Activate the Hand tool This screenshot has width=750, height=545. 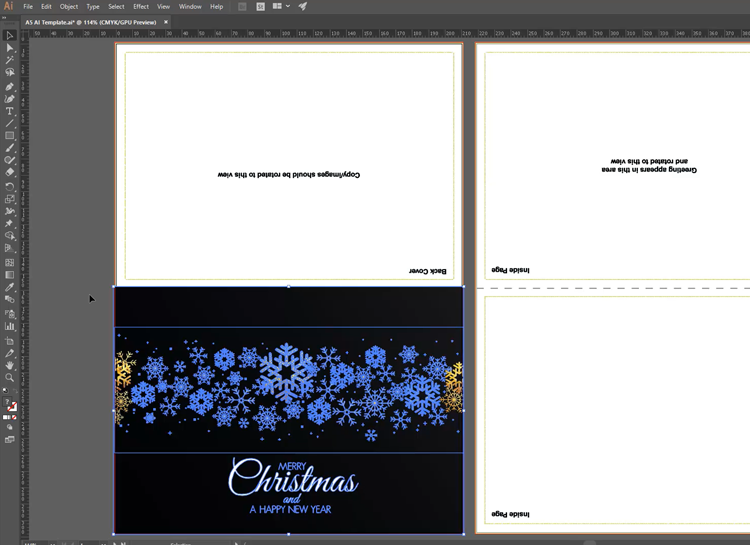[10, 366]
